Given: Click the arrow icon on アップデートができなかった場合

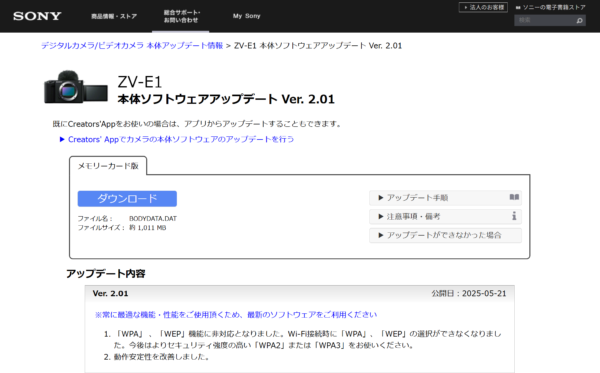Looking at the screenshot, I should tap(380, 235).
